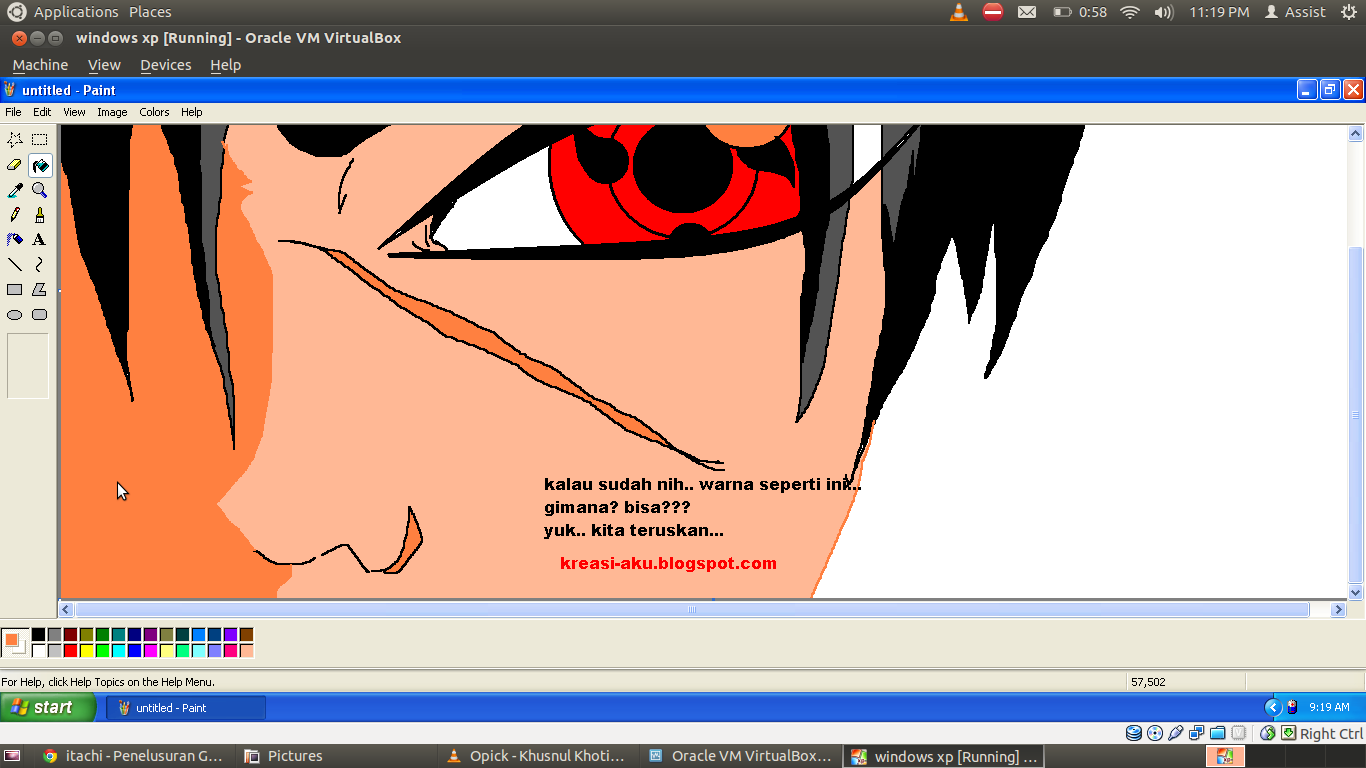Choose the Fill With Color bucket tool
1366x768 pixels.
(40, 165)
